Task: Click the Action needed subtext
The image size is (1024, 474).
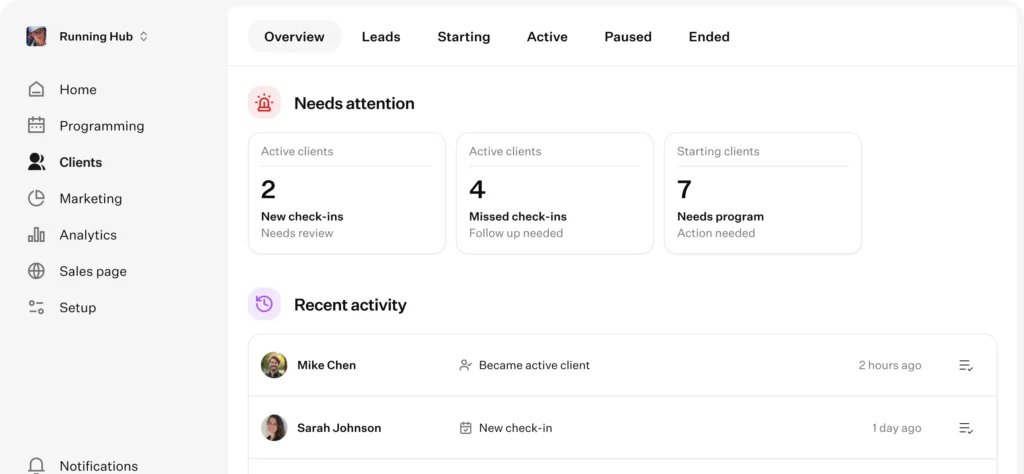Action: coord(716,233)
